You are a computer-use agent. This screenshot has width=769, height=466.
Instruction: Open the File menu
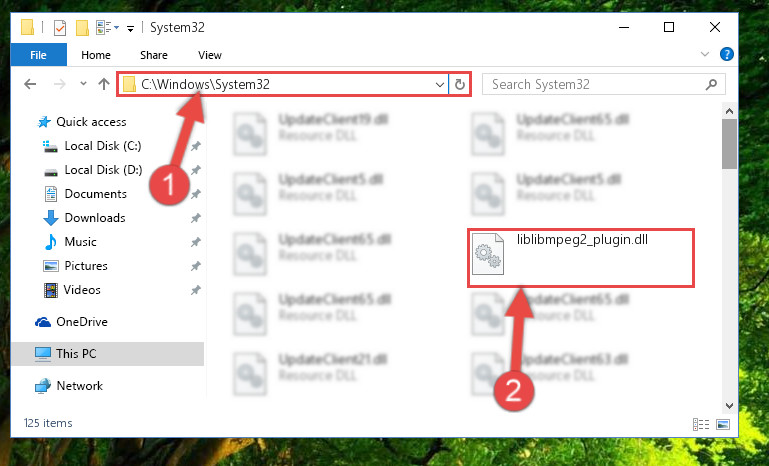[38, 55]
